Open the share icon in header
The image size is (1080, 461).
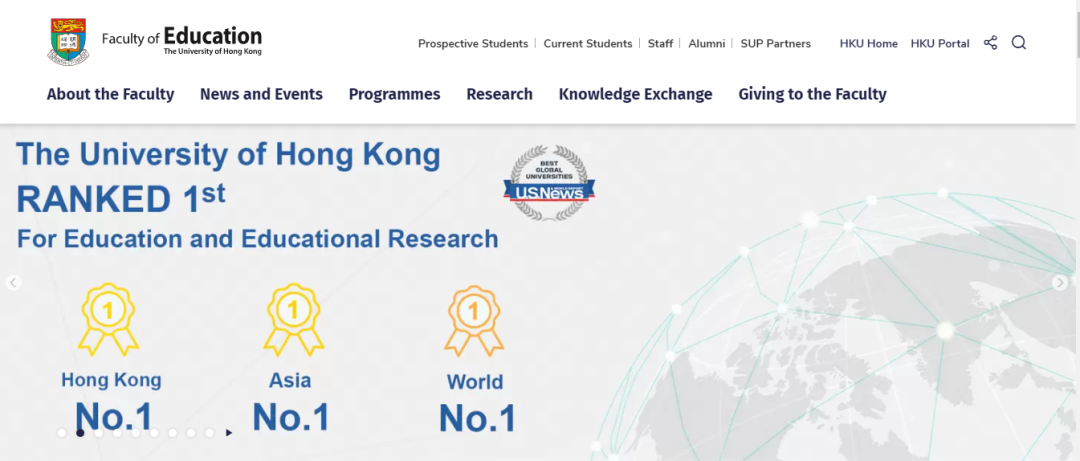[990, 43]
